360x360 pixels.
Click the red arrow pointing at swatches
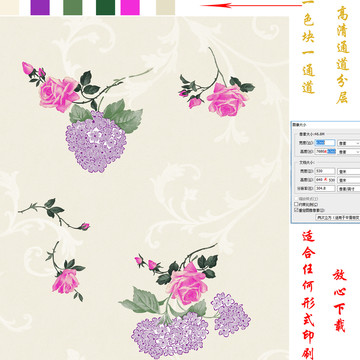pos(251,5)
